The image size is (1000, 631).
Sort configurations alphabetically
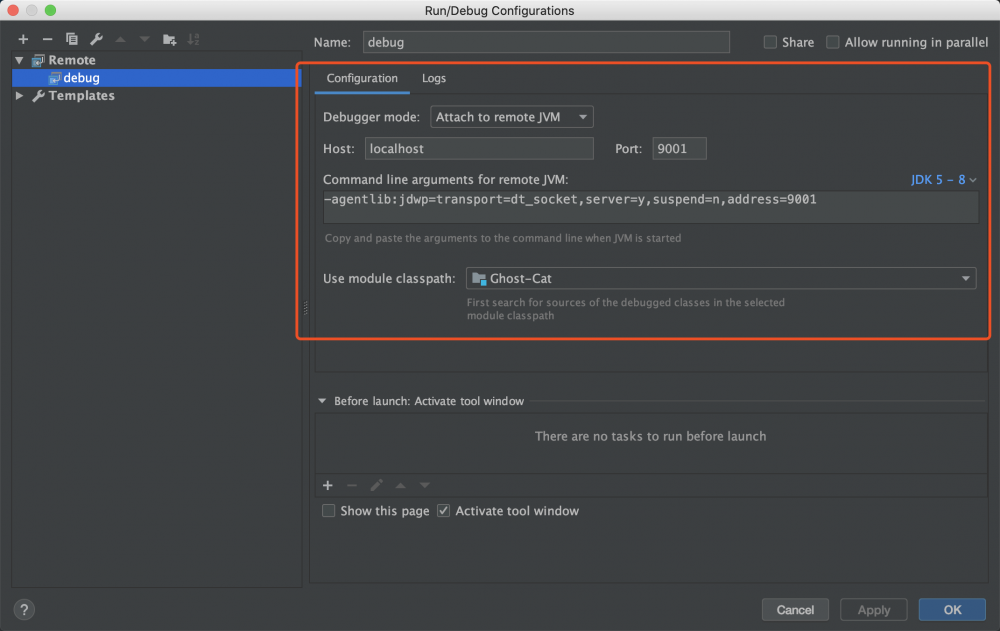[193, 40]
